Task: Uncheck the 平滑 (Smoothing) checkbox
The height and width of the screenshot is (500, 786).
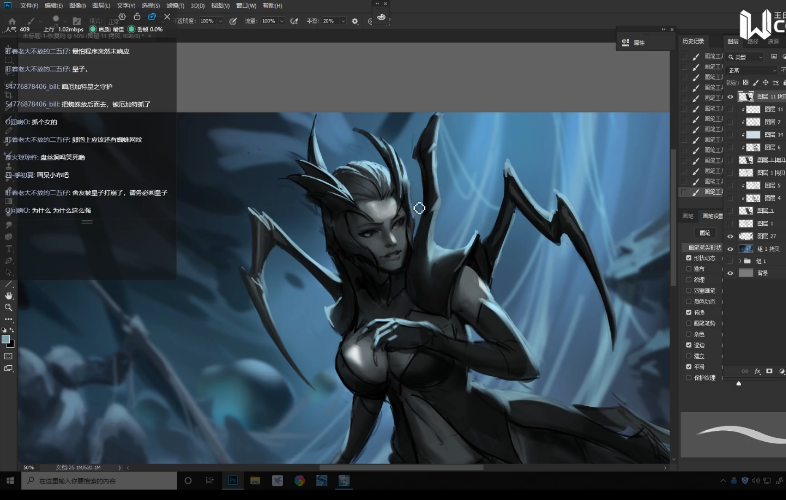Action: click(689, 367)
